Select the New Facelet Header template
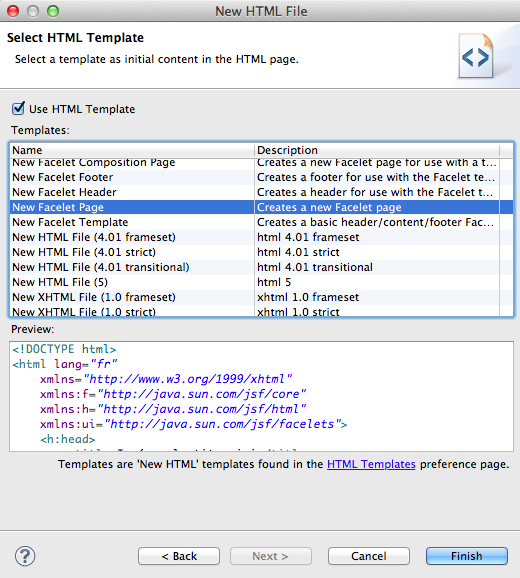Screen dimensions: 520x578 pyautogui.click(x=261, y=192)
